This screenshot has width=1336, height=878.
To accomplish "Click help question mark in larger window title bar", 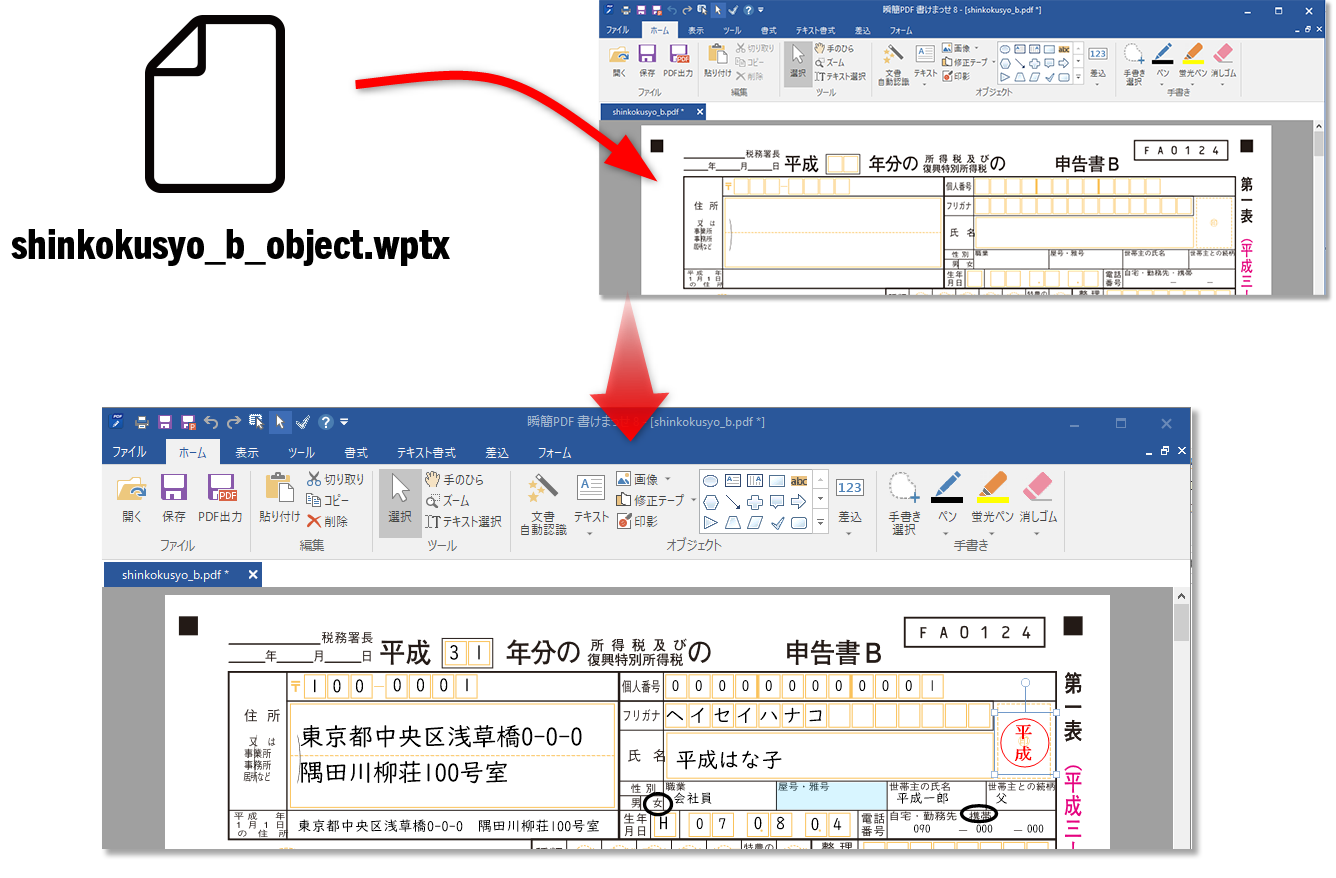I will click(325, 422).
